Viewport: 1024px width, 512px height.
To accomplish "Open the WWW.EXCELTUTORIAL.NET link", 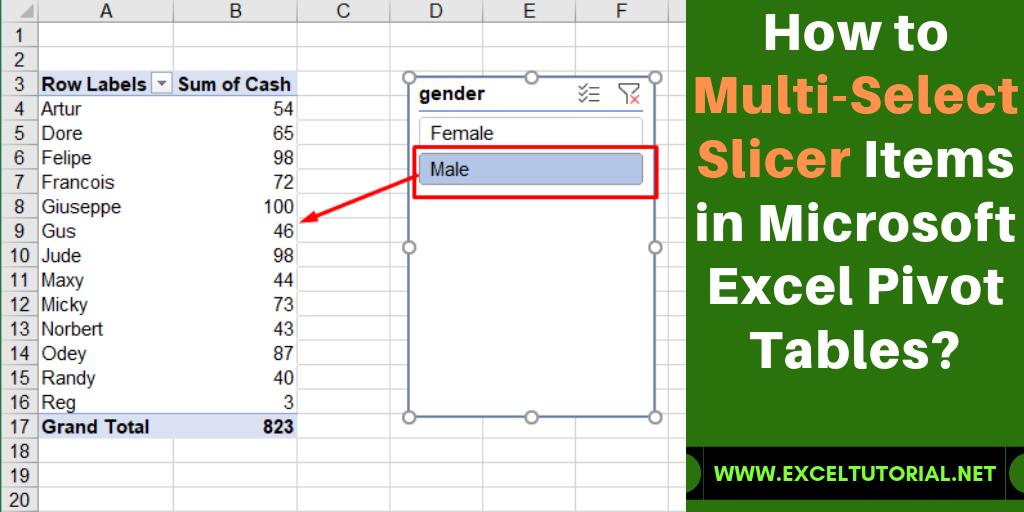I will pyautogui.click(x=855, y=473).
